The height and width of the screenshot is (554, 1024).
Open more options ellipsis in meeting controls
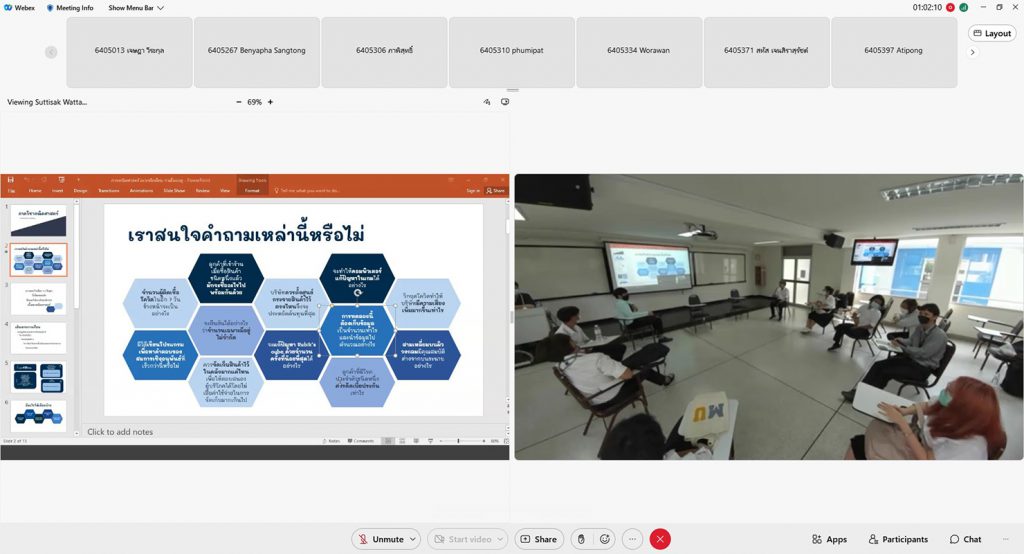(632, 539)
